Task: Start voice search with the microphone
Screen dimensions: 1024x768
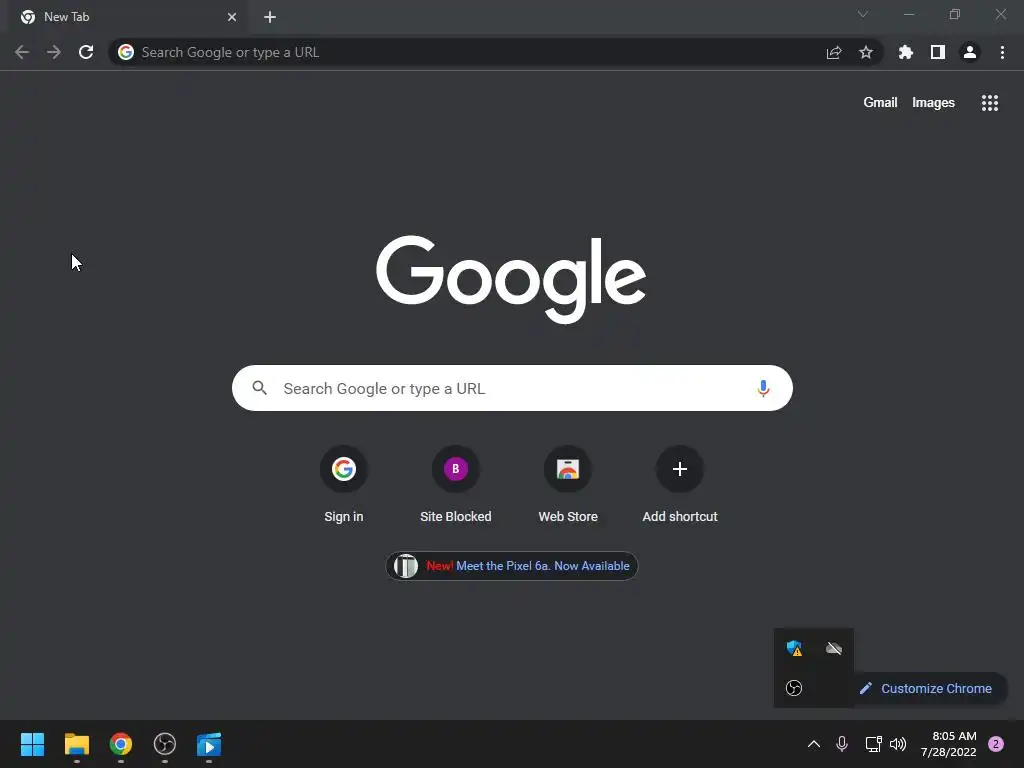Action: (x=763, y=389)
